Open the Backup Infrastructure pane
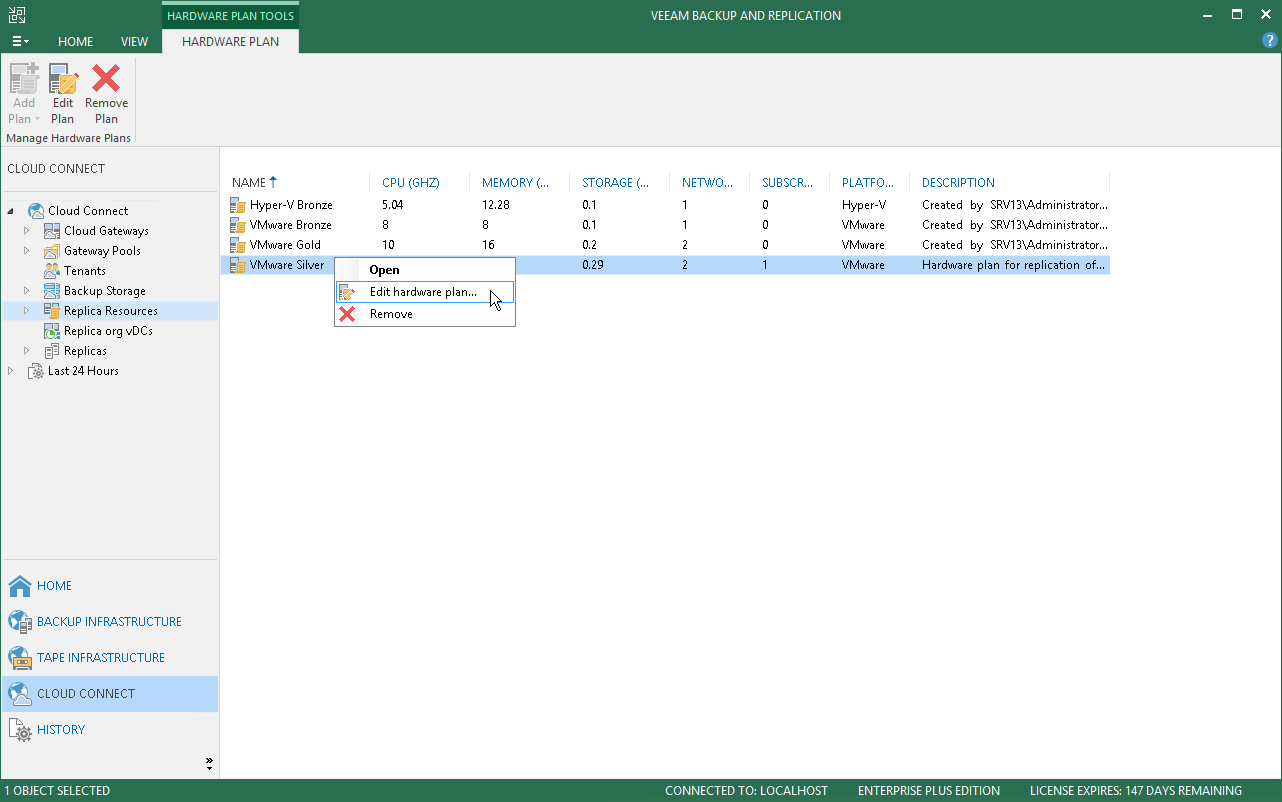Viewport: 1282px width, 802px height. click(x=110, y=622)
